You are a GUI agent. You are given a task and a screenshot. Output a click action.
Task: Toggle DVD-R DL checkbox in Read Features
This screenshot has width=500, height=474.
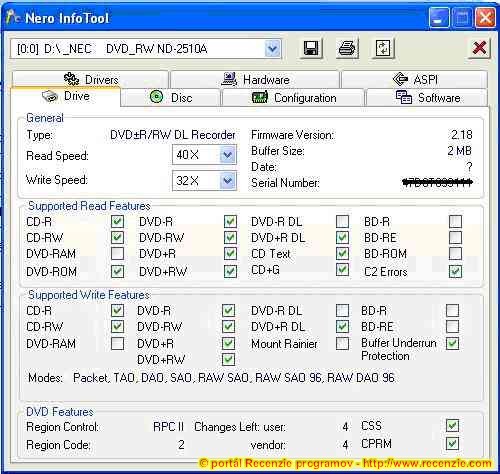pyautogui.click(x=342, y=221)
